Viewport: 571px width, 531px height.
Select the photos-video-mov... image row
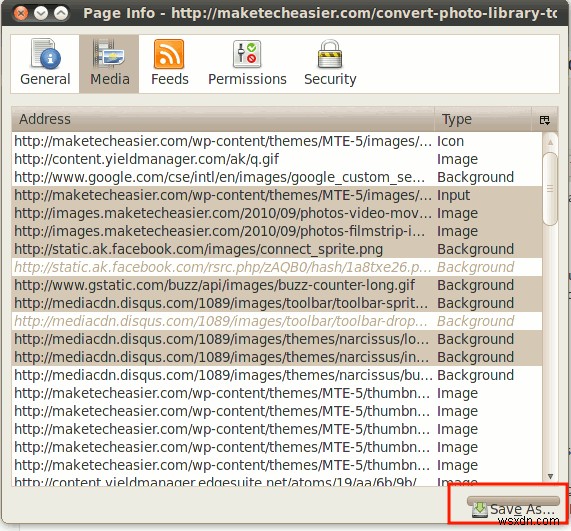pyautogui.click(x=277, y=213)
